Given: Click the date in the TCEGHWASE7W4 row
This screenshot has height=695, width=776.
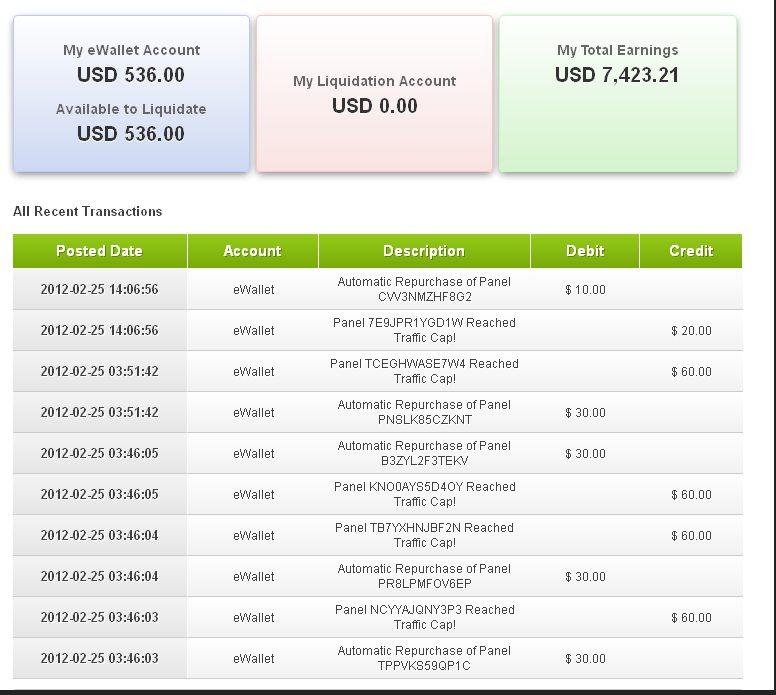Looking at the screenshot, I should pos(99,371).
